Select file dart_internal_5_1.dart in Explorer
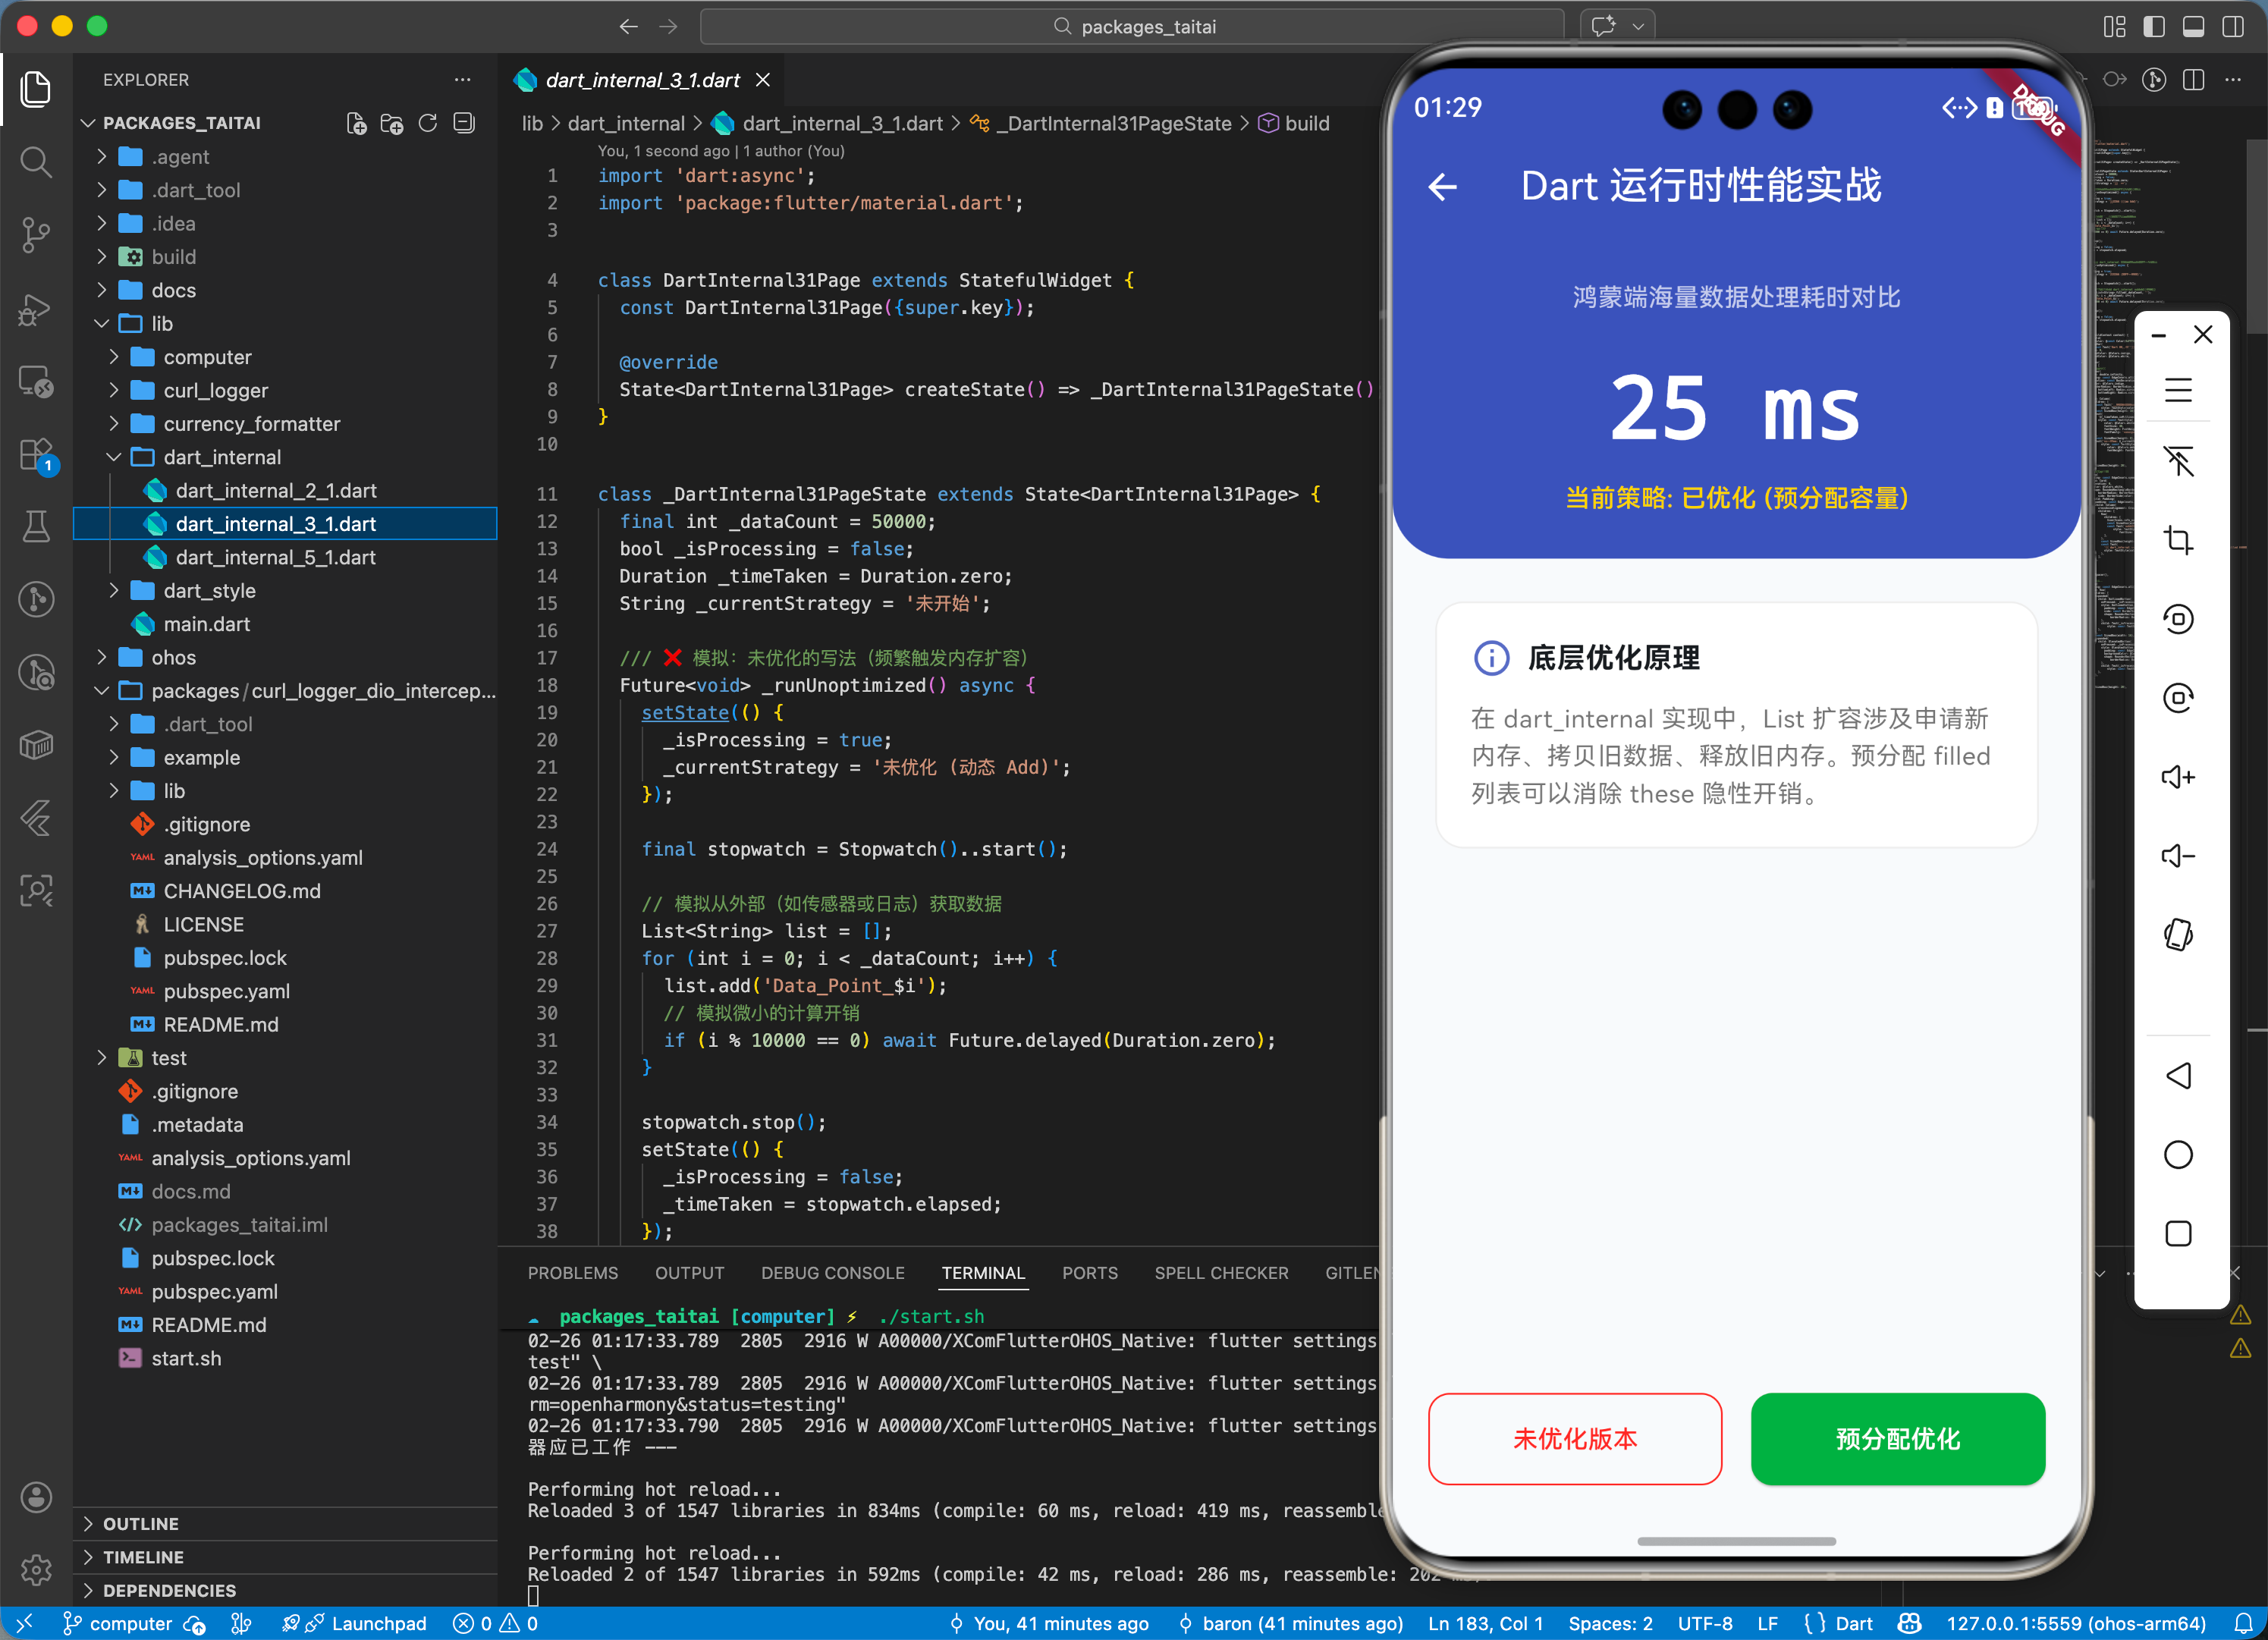Viewport: 2268px width, 1640px height. tap(275, 557)
